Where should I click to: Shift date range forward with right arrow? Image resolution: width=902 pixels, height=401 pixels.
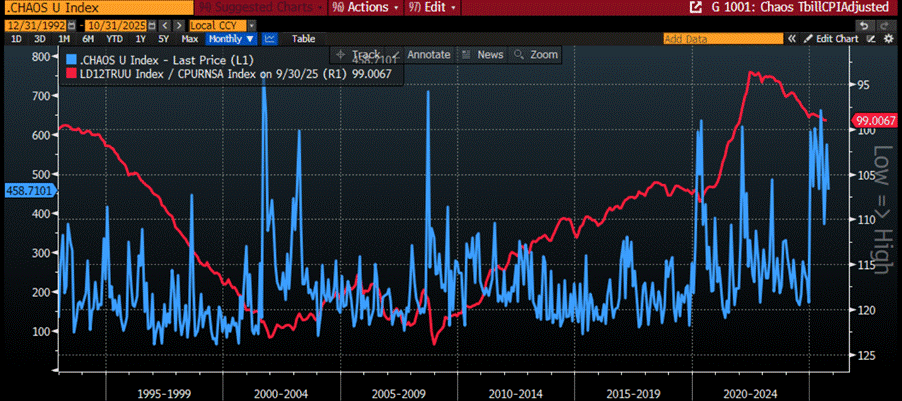point(179,26)
